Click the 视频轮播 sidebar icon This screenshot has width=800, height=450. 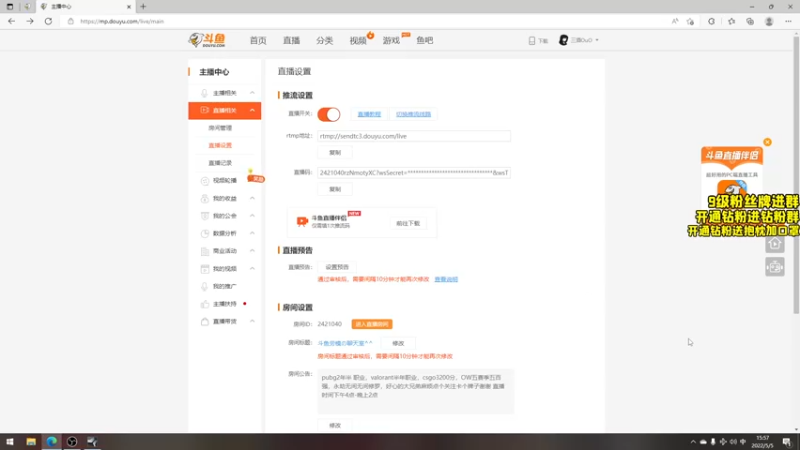(205, 181)
